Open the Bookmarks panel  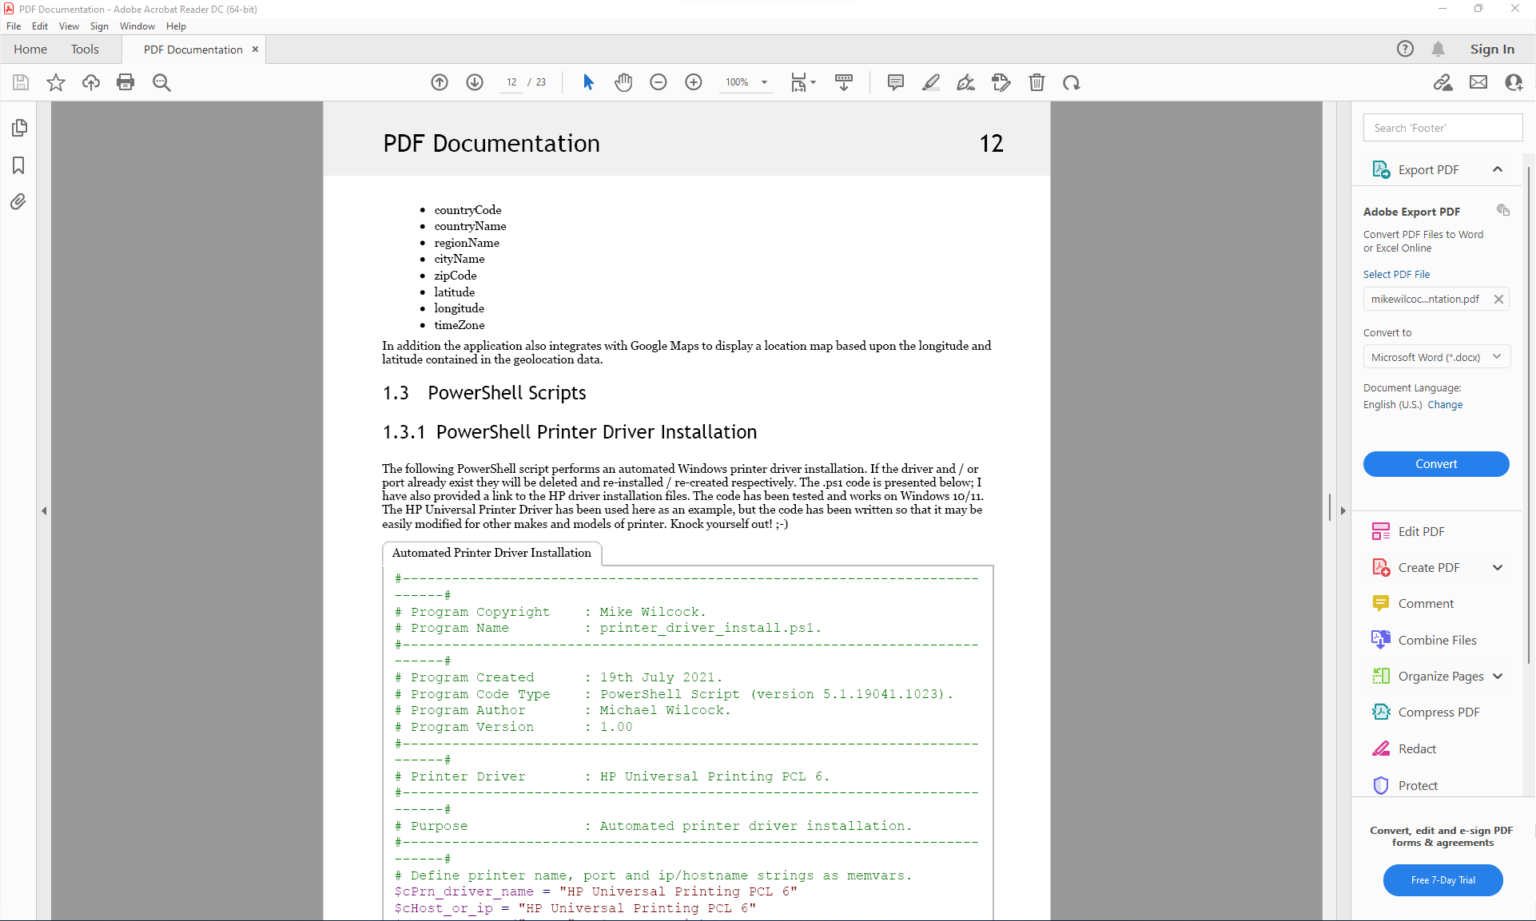coord(18,165)
